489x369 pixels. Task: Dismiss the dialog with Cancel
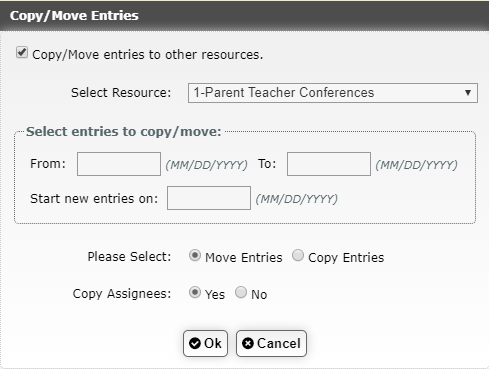pos(271,343)
